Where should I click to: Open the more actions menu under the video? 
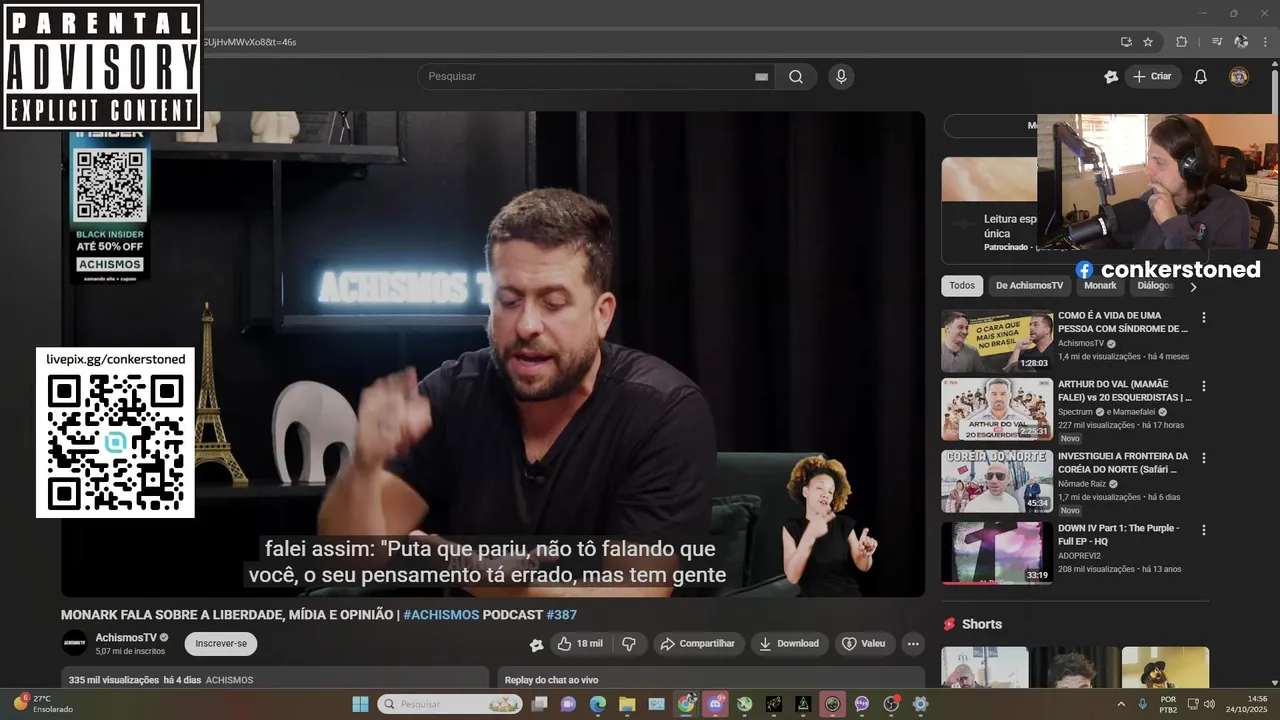tap(913, 644)
